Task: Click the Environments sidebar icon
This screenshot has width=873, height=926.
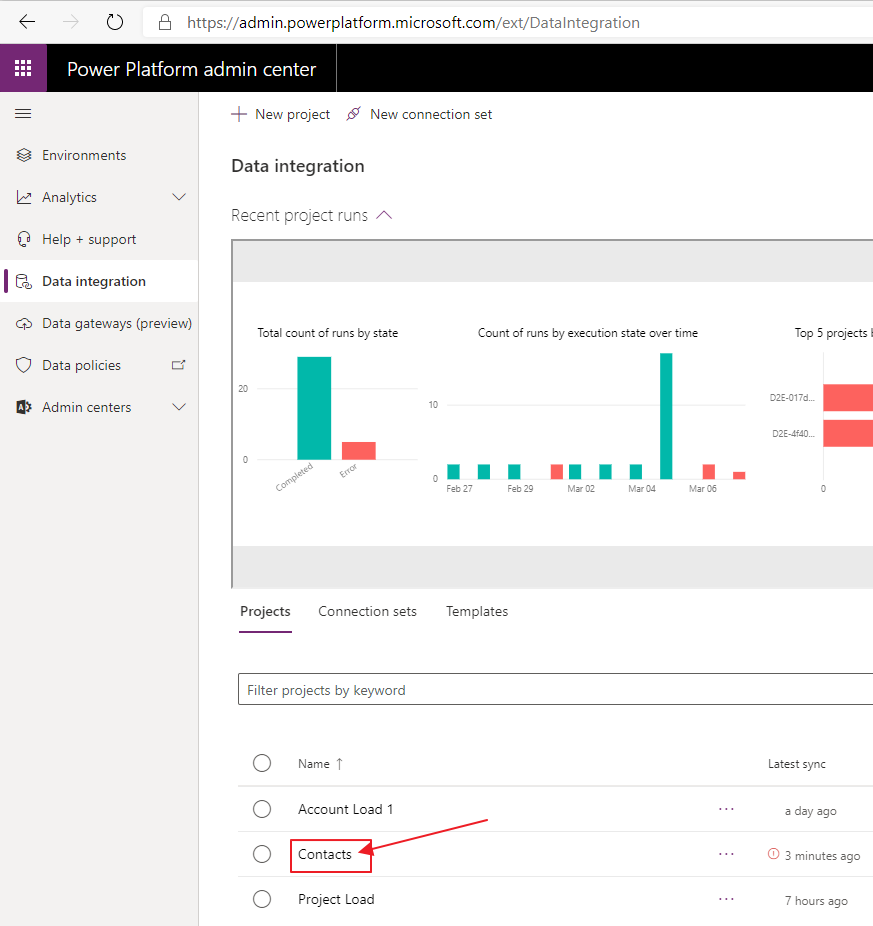Action: (24, 155)
